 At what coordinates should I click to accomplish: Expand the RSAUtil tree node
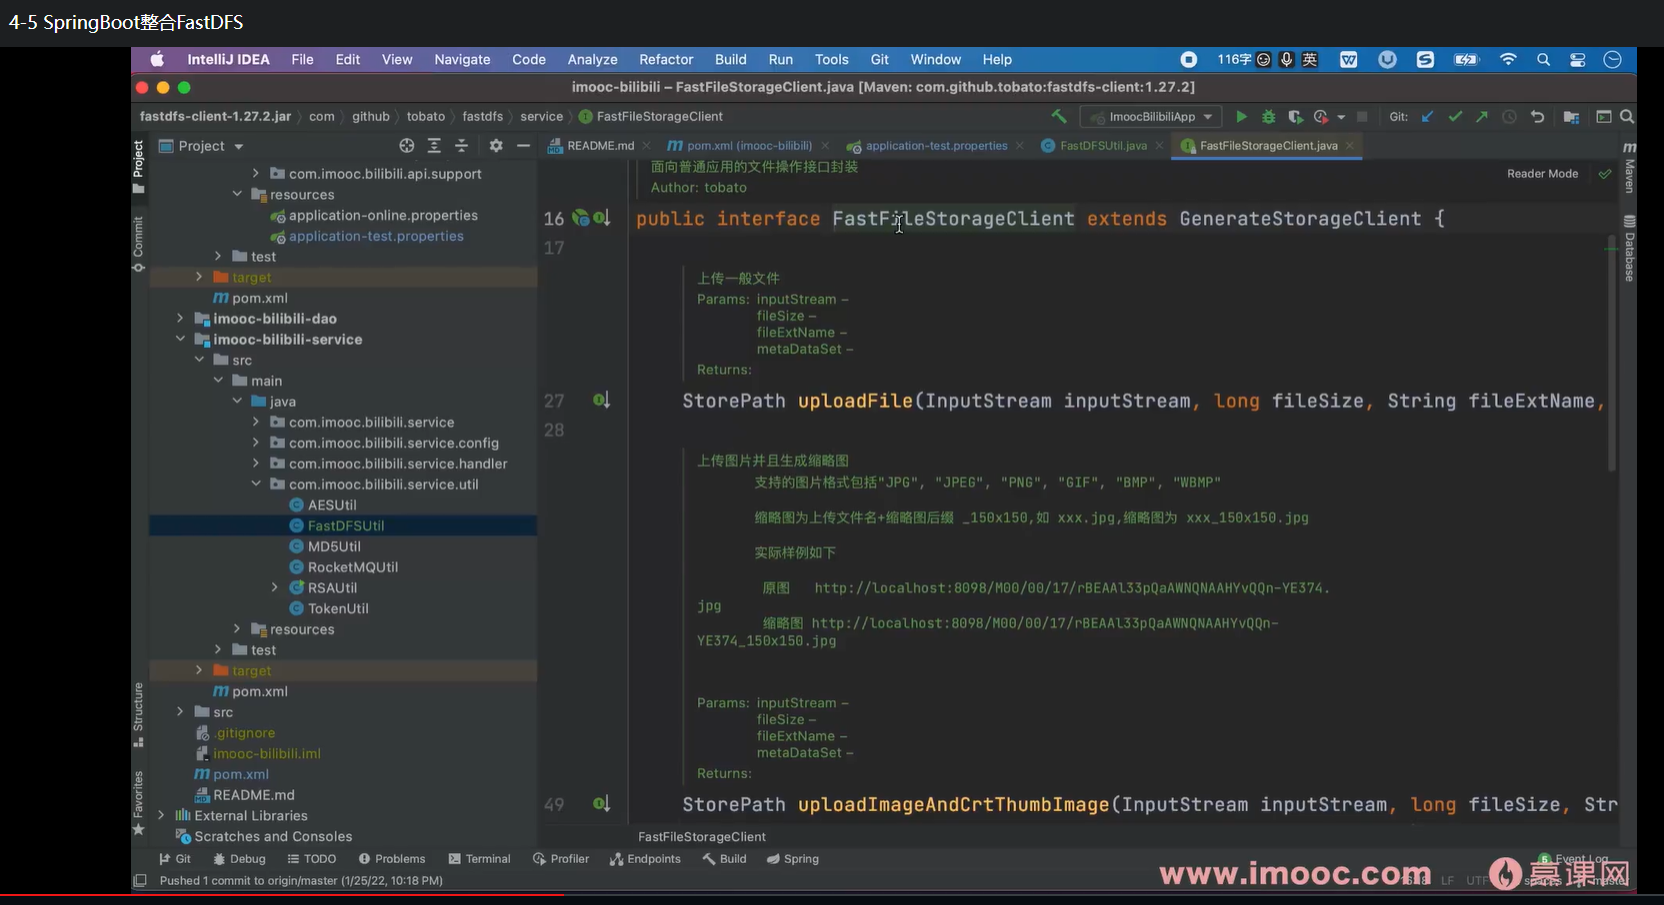[275, 588]
